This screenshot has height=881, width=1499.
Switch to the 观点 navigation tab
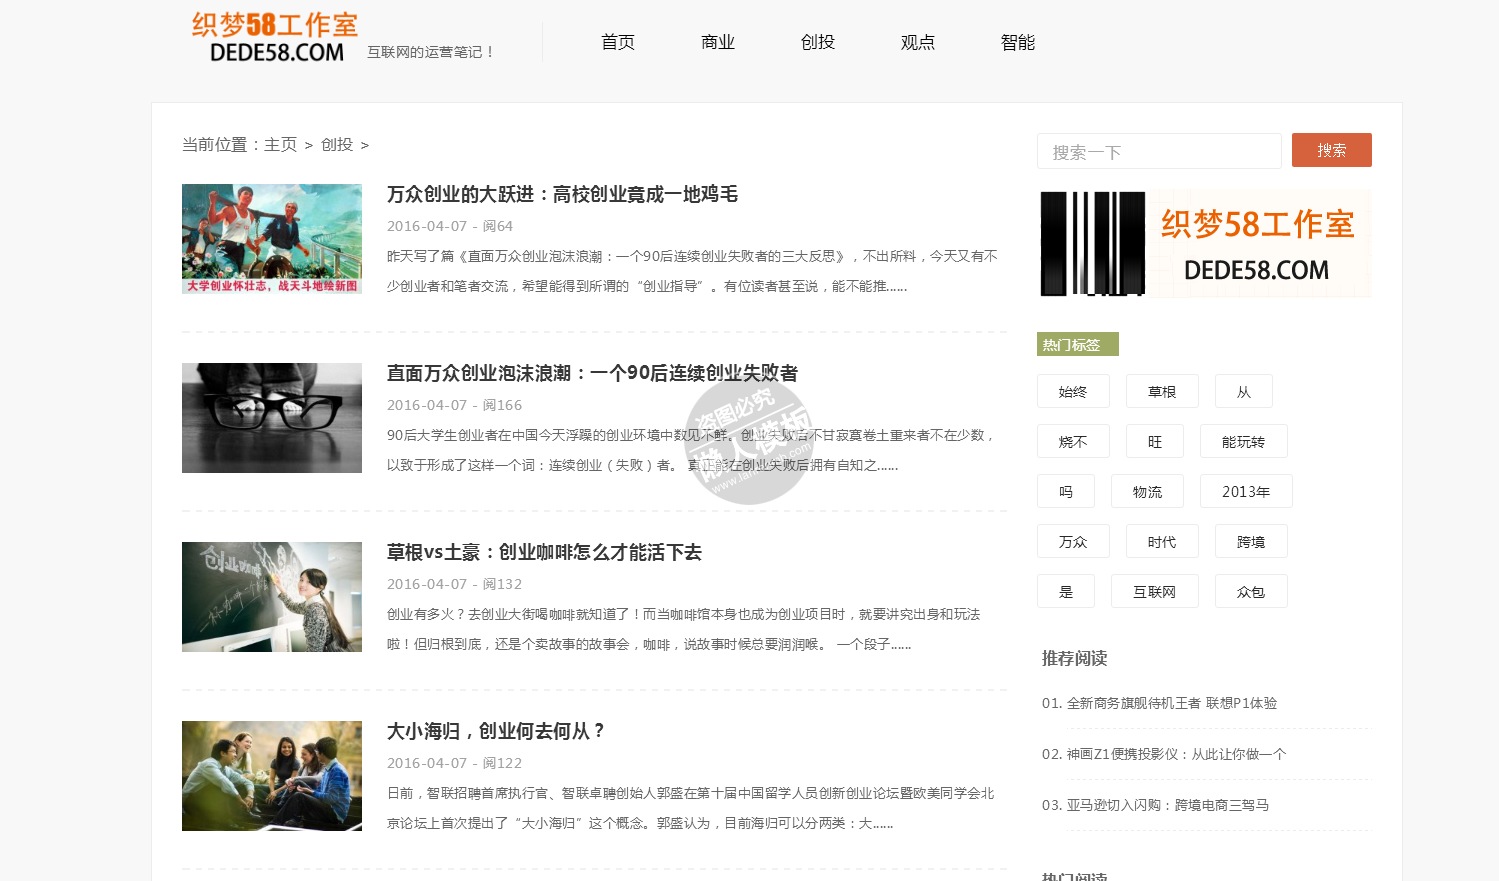(918, 42)
